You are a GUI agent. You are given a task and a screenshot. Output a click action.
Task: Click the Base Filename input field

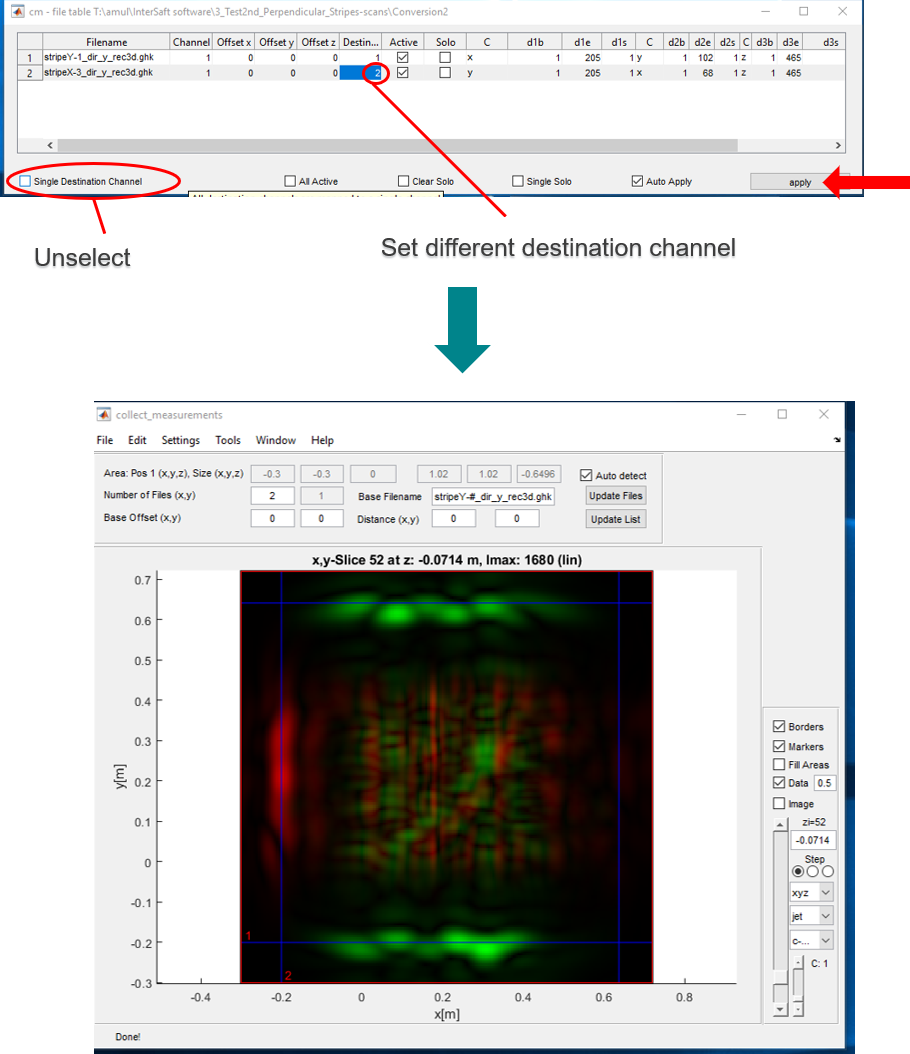pos(493,497)
